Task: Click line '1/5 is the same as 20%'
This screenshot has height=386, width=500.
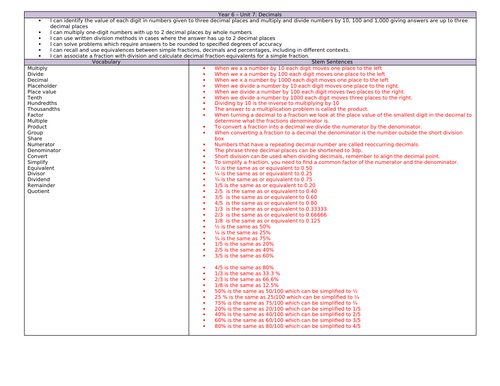Action: click(x=244, y=244)
